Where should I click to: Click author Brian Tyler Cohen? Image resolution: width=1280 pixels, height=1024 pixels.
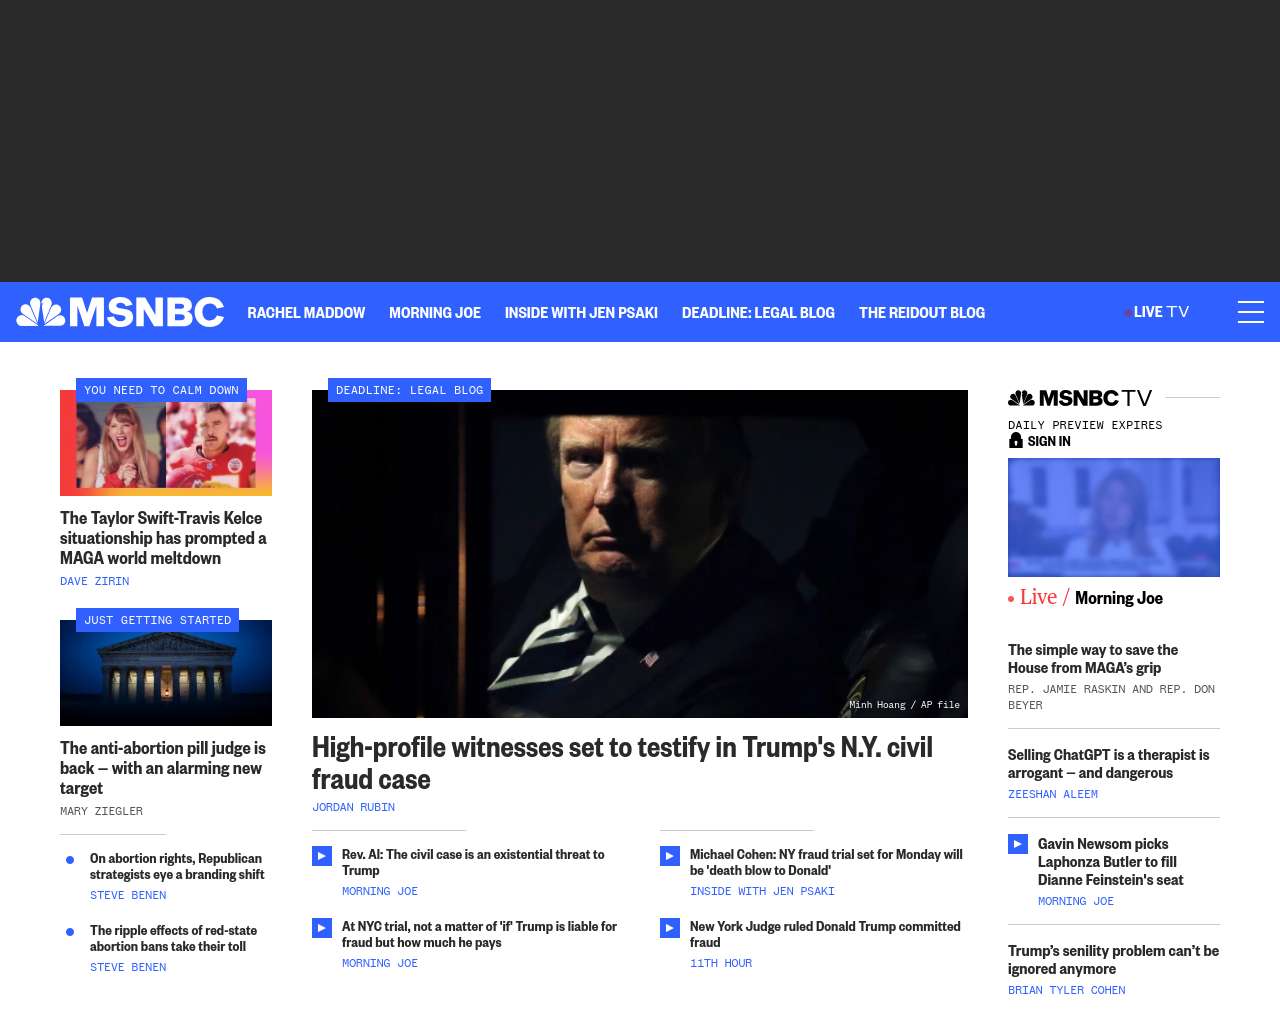pyautogui.click(x=1066, y=990)
